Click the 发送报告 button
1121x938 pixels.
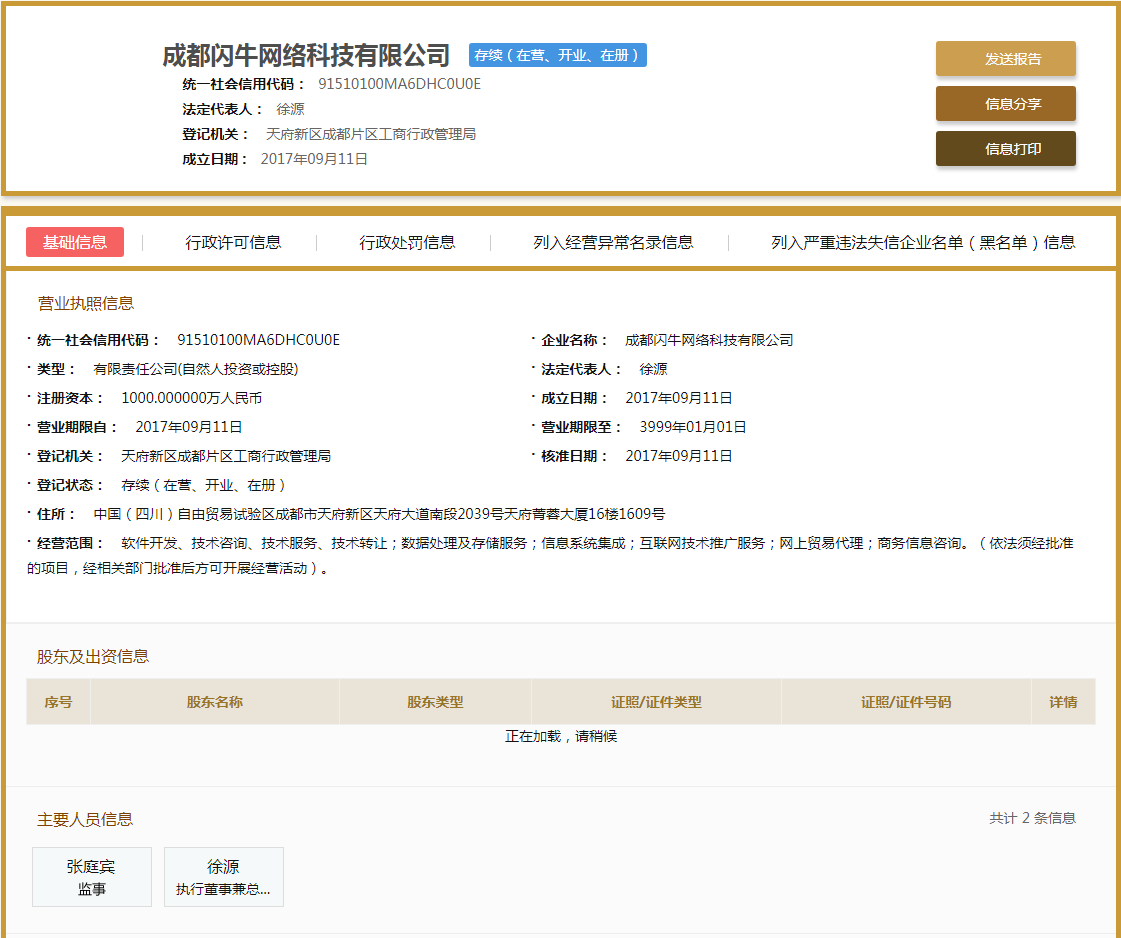[x=1005, y=59]
